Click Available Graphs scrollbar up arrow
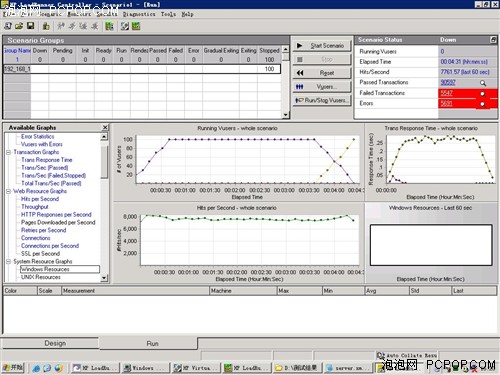The image size is (500, 375). click(104, 136)
